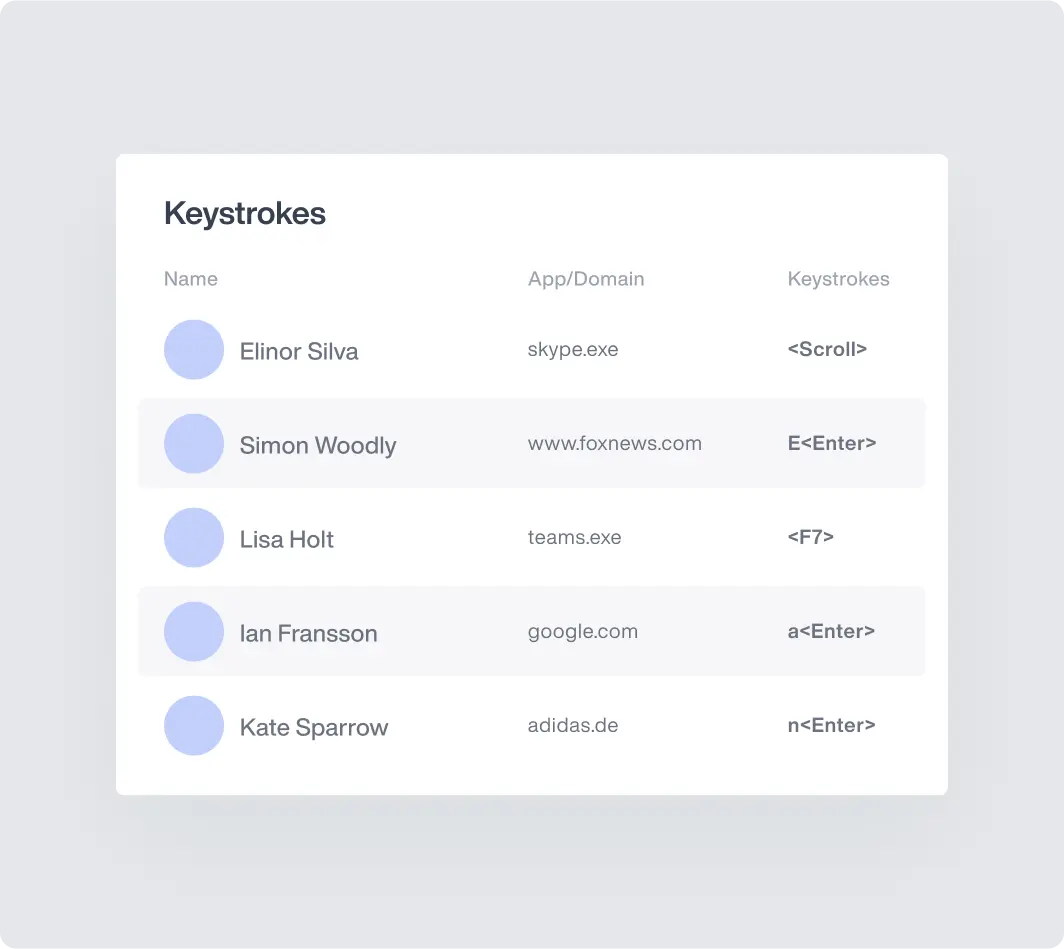The height and width of the screenshot is (949, 1064).
Task: Select the <Scroll> keystroke value
Action: click(x=827, y=349)
